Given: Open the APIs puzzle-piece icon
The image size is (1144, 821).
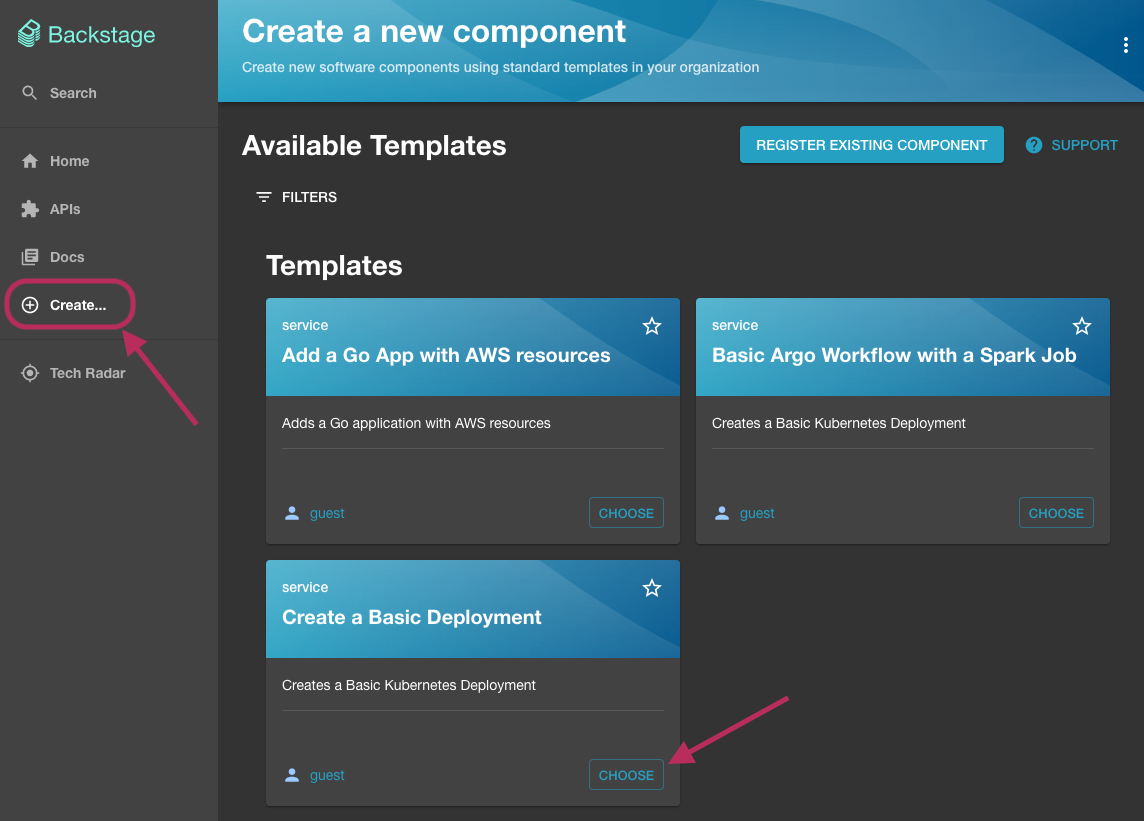Looking at the screenshot, I should point(30,209).
